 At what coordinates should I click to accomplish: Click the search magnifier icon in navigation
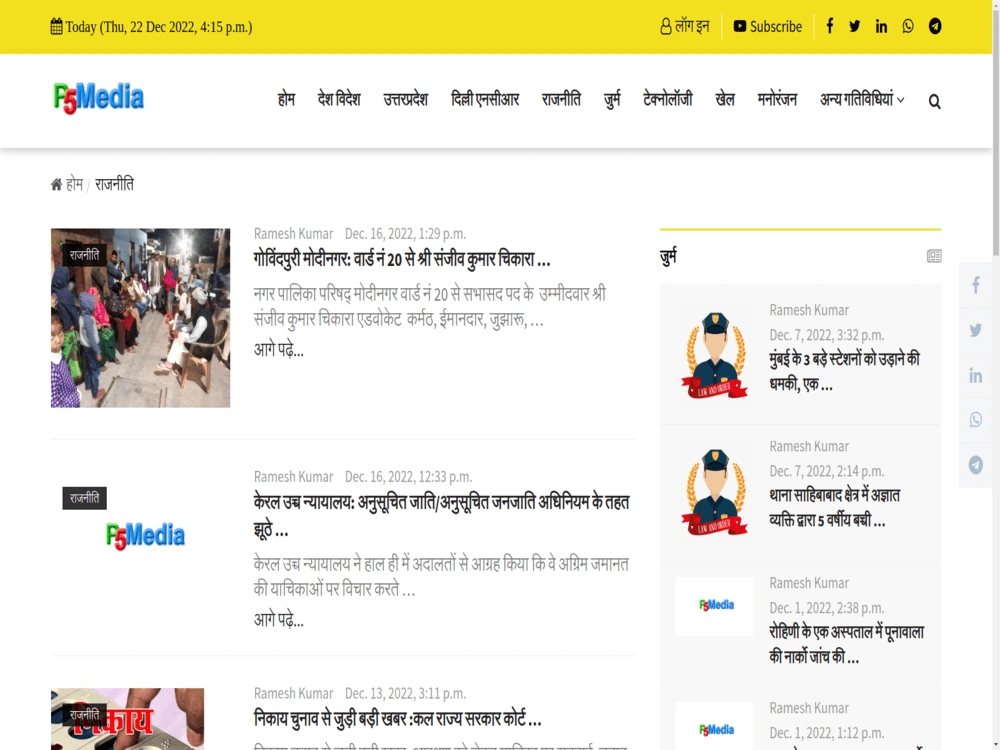click(934, 101)
